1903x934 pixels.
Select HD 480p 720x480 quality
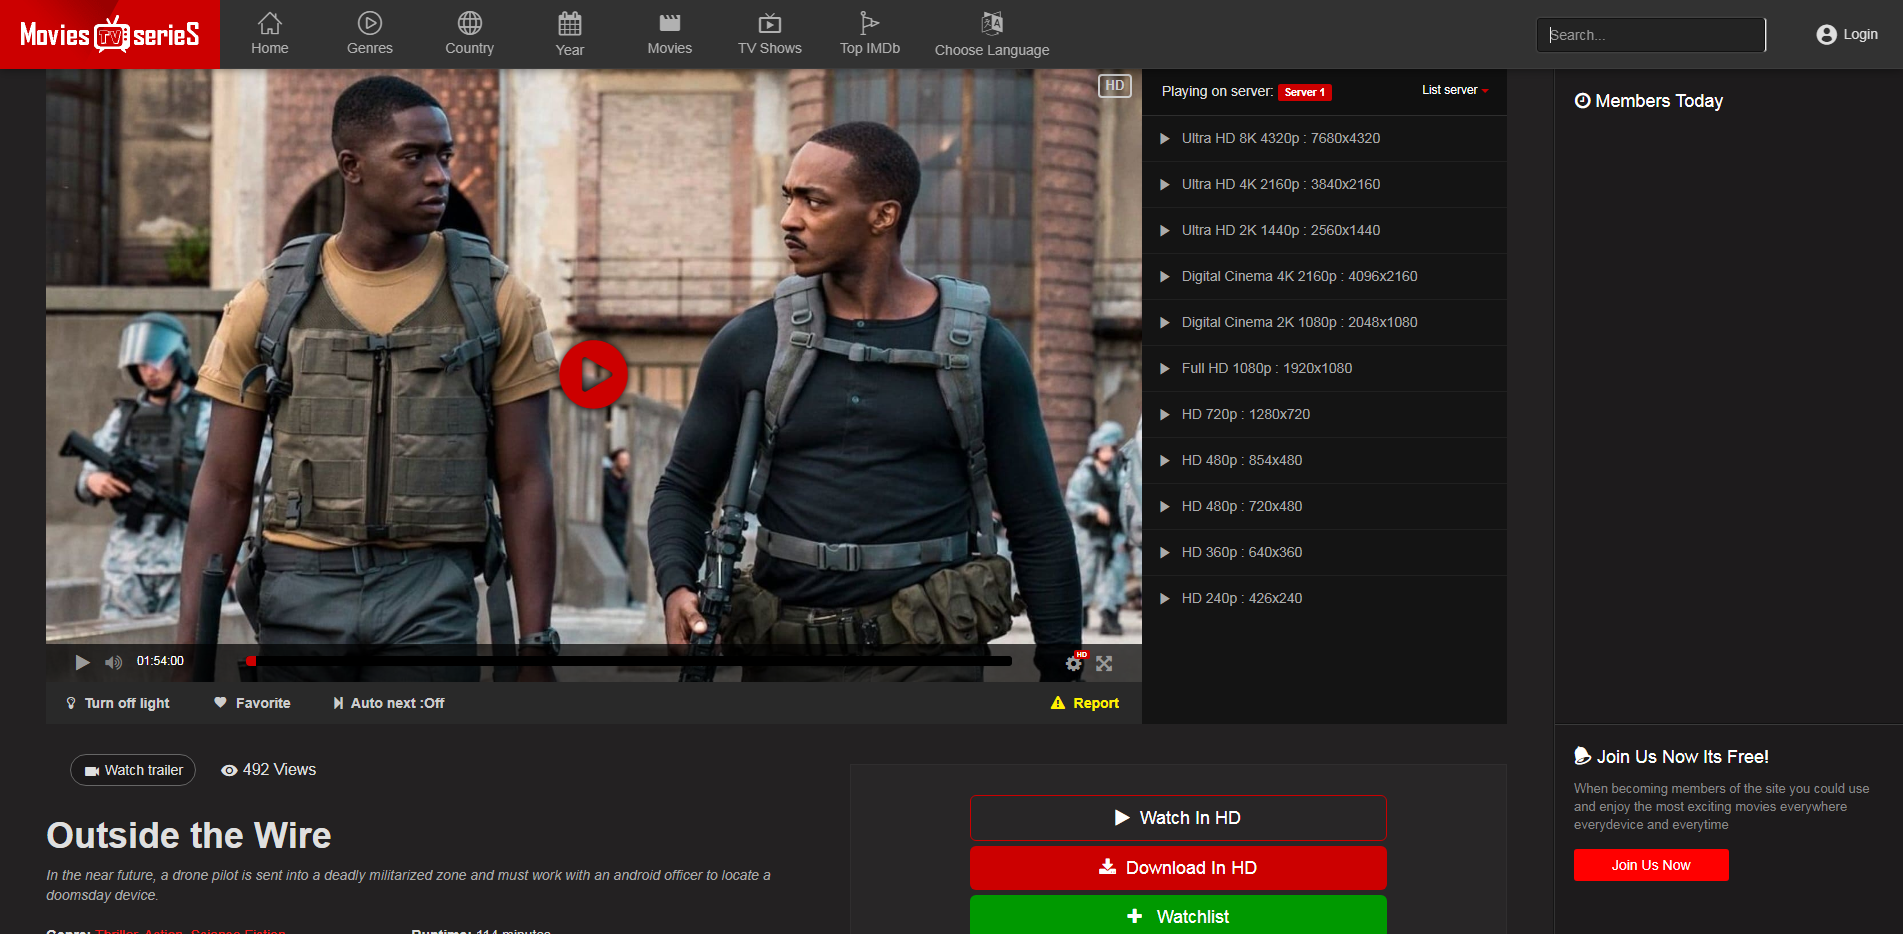pos(1324,506)
